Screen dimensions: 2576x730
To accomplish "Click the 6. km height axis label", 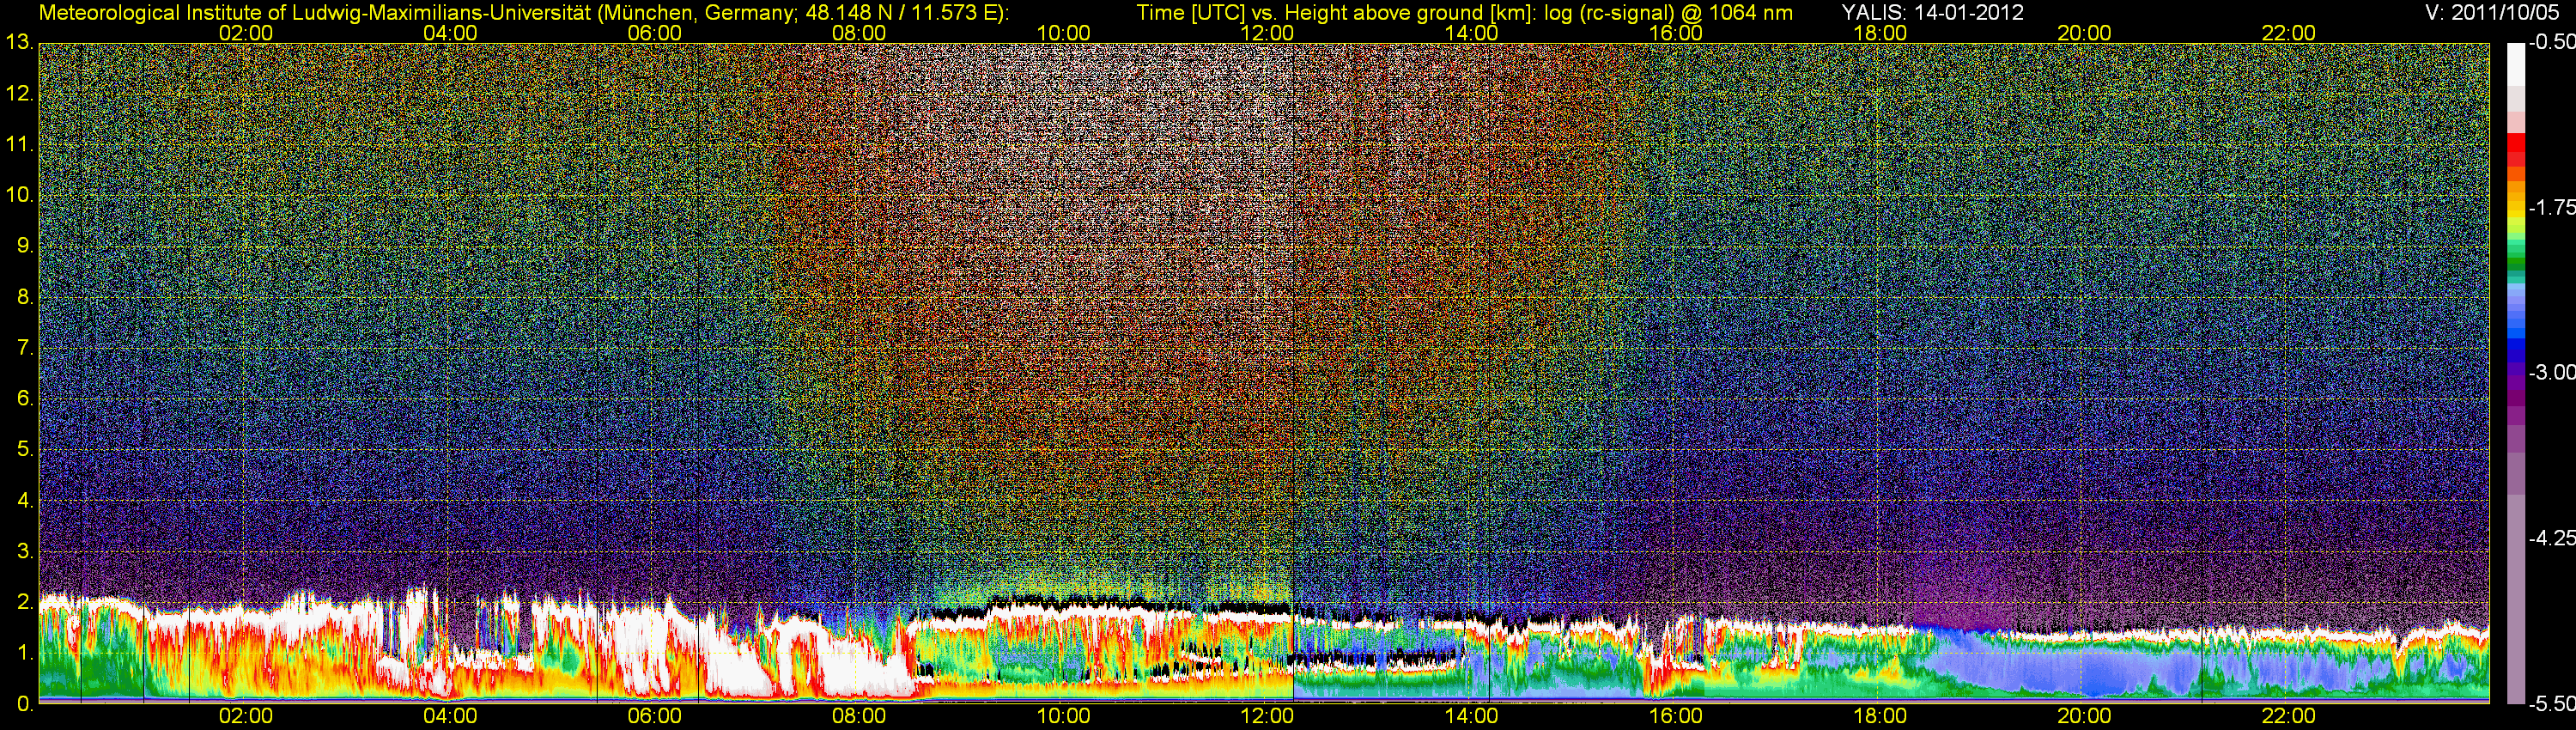I will 25,399.
